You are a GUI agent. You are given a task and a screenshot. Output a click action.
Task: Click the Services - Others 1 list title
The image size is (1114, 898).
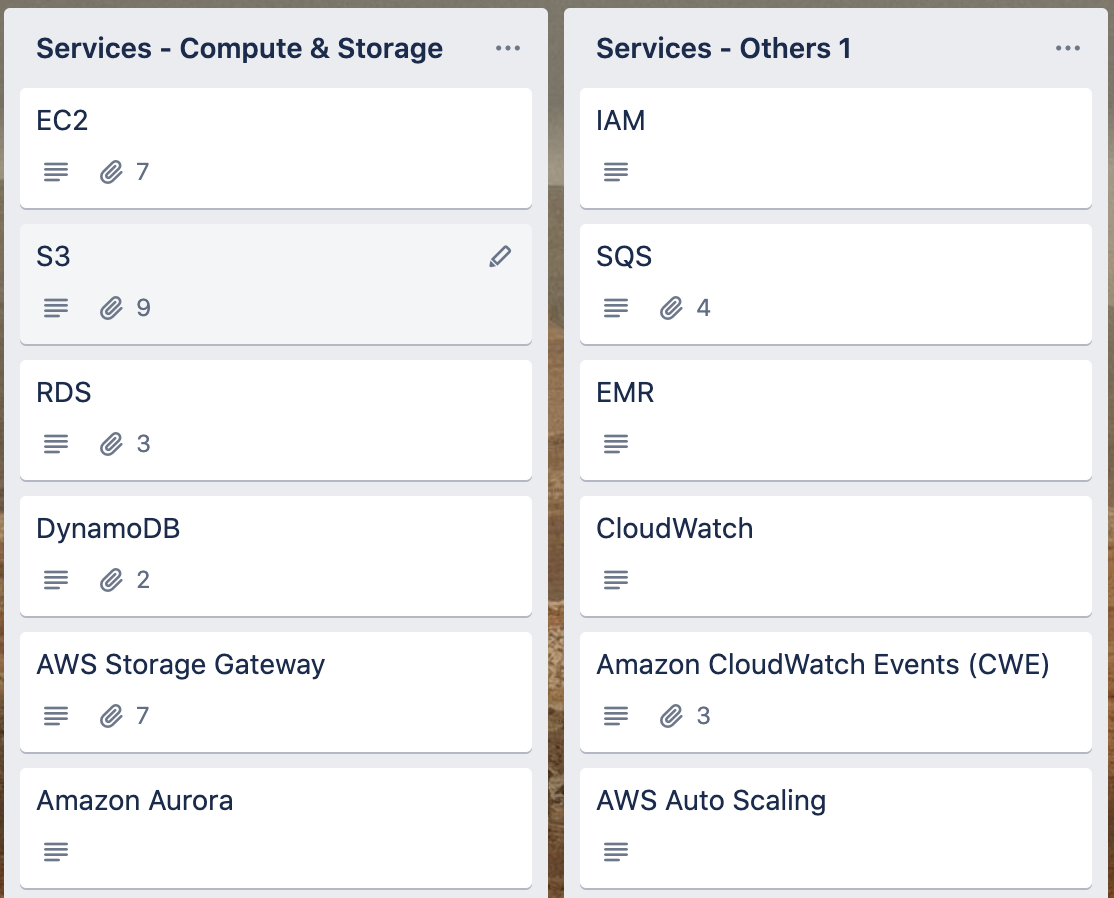tap(724, 48)
